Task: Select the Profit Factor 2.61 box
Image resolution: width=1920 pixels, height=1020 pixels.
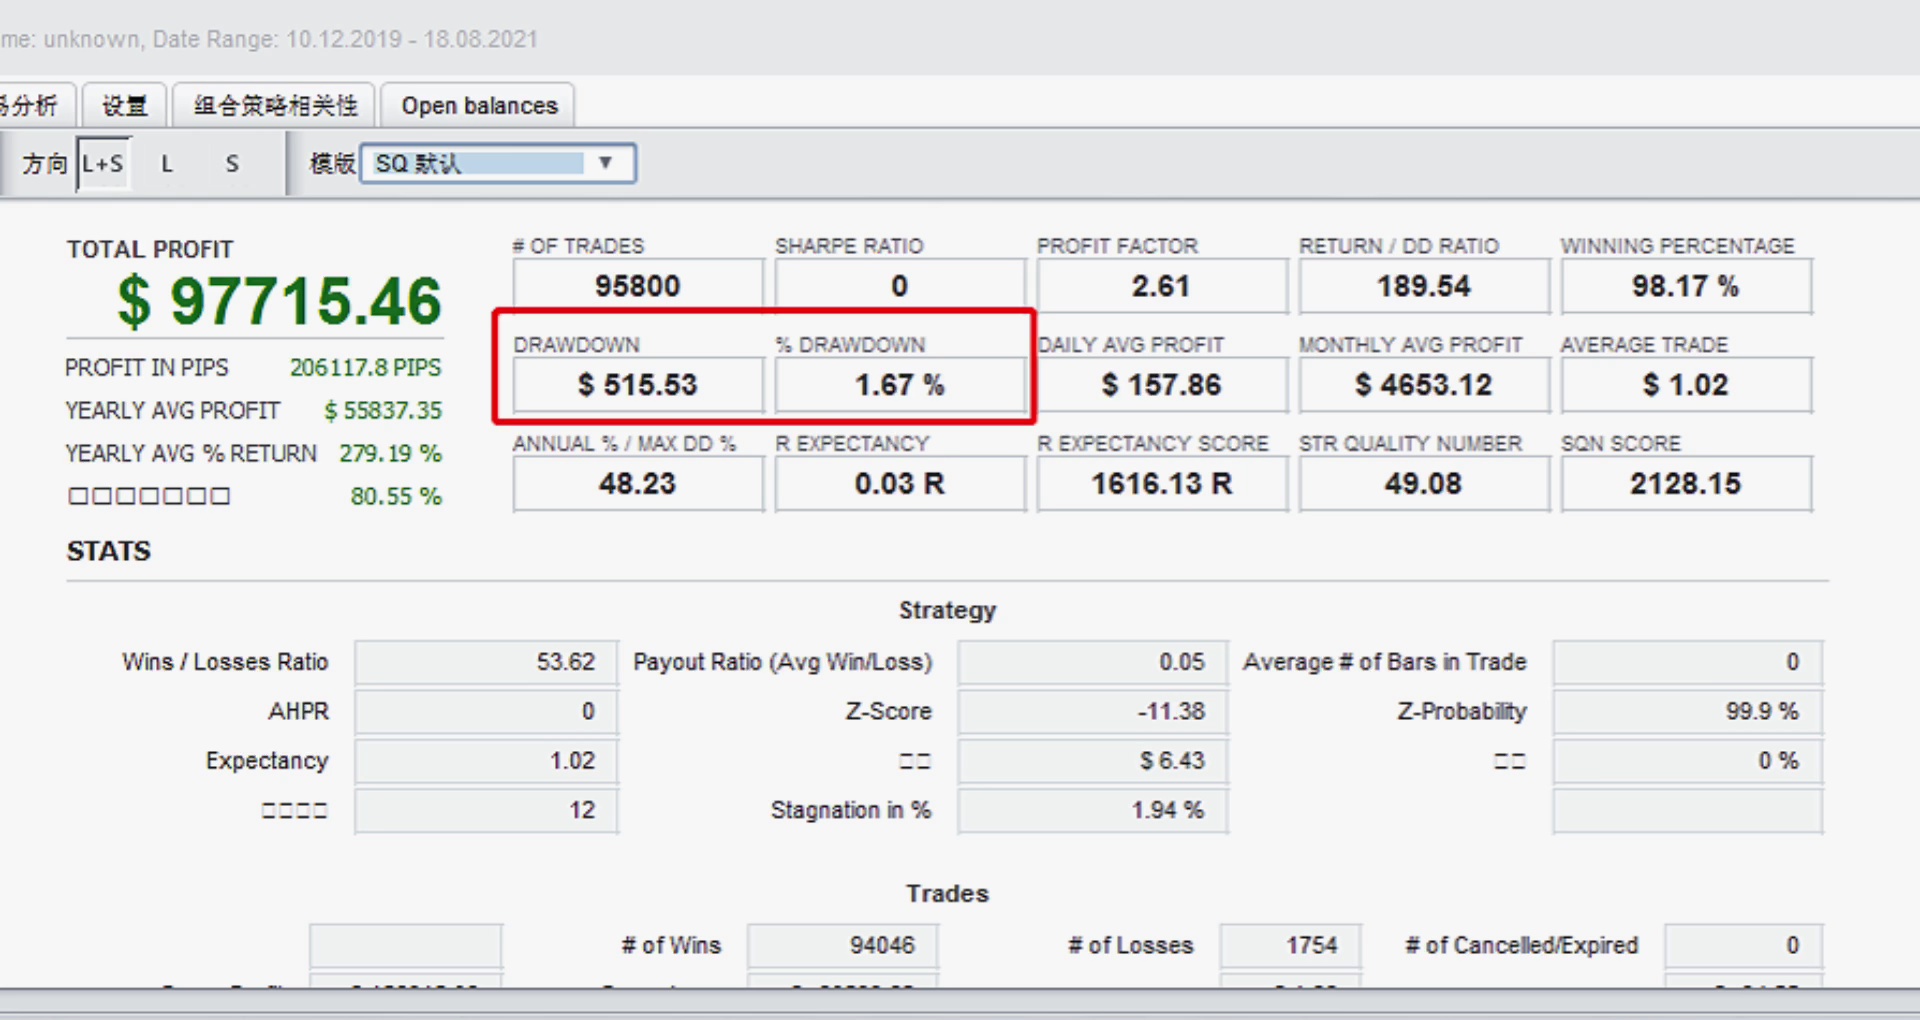Action: click(x=1161, y=287)
